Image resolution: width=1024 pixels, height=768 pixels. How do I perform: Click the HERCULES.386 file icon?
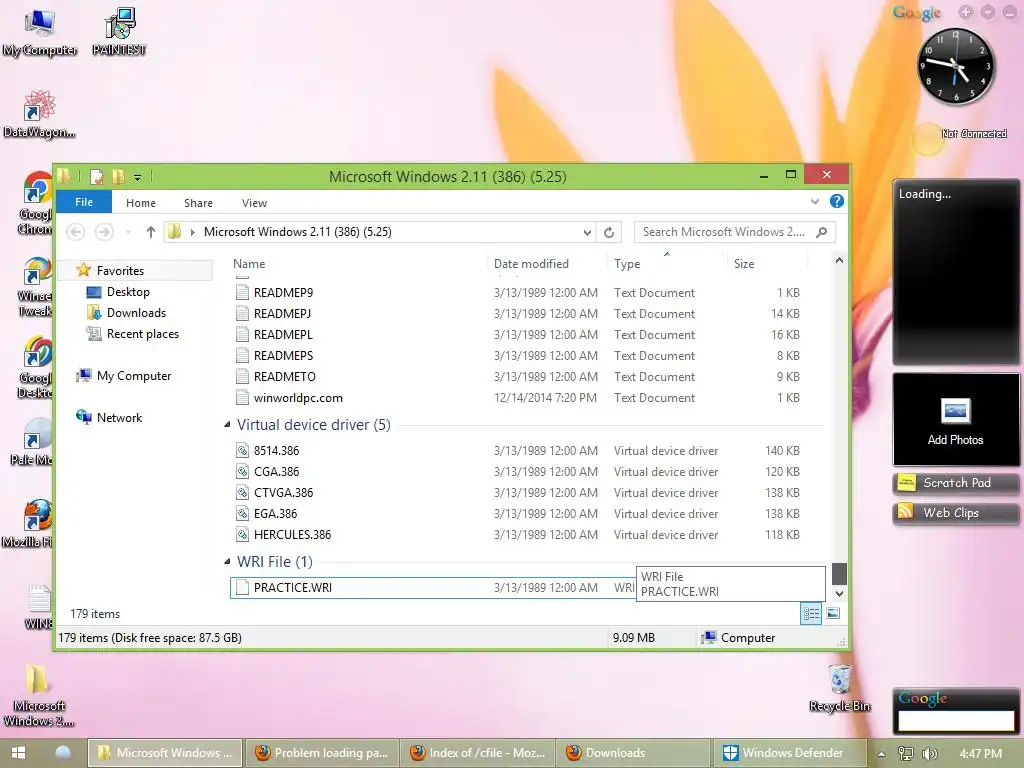click(x=242, y=534)
